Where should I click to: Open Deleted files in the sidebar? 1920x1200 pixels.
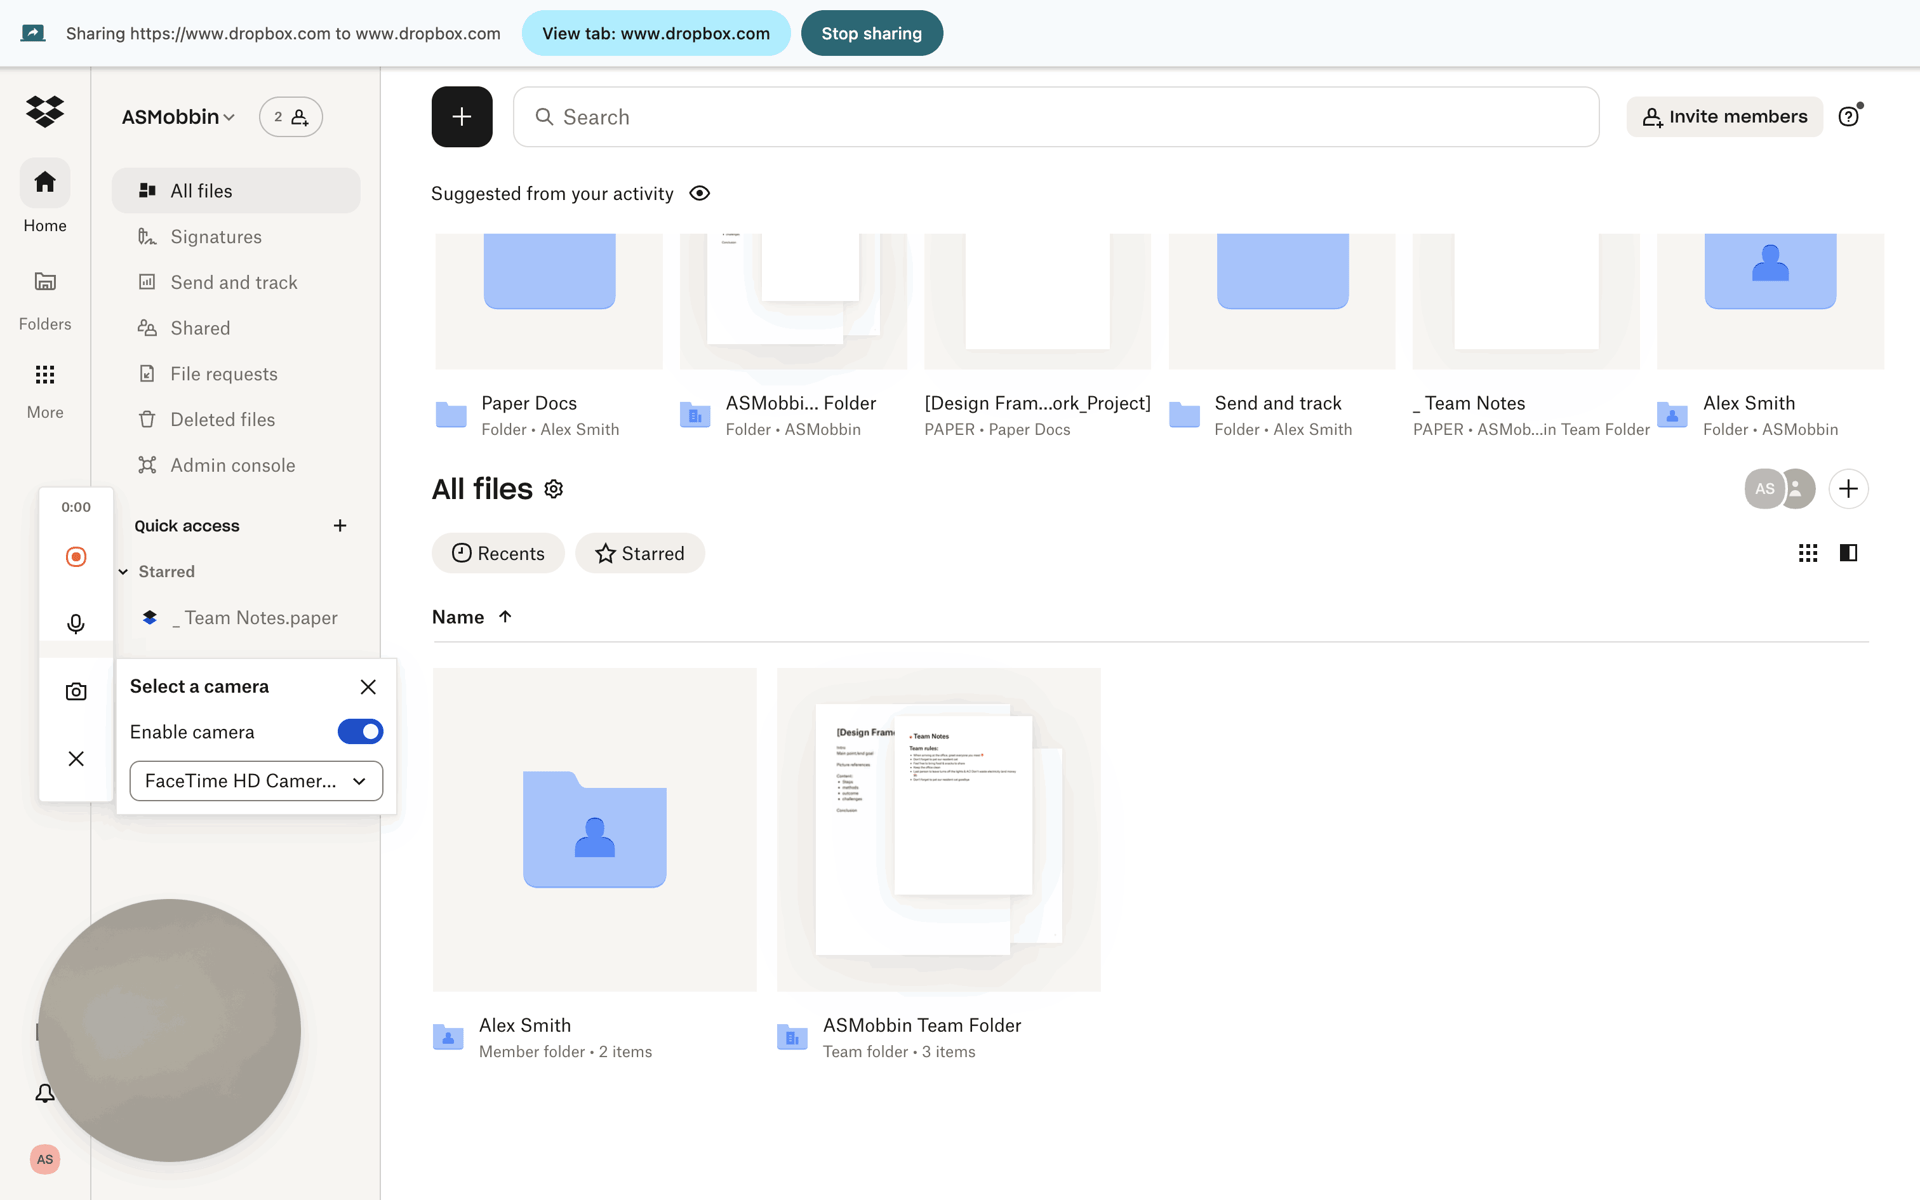(236, 420)
